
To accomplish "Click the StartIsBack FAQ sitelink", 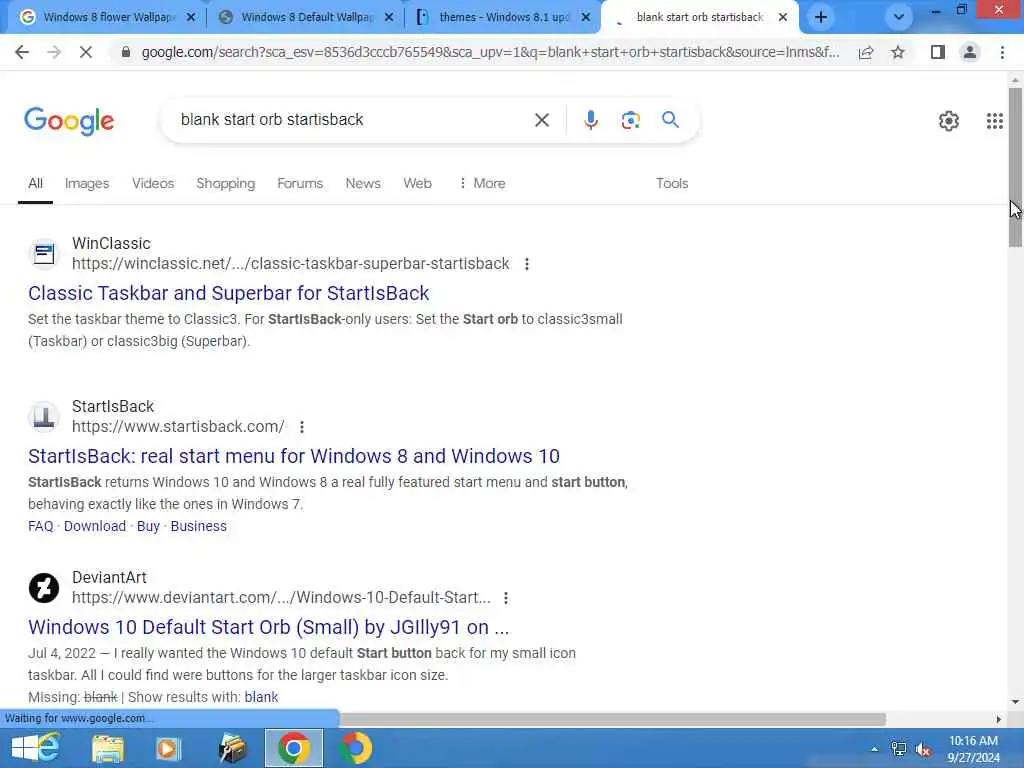I will [x=40, y=526].
